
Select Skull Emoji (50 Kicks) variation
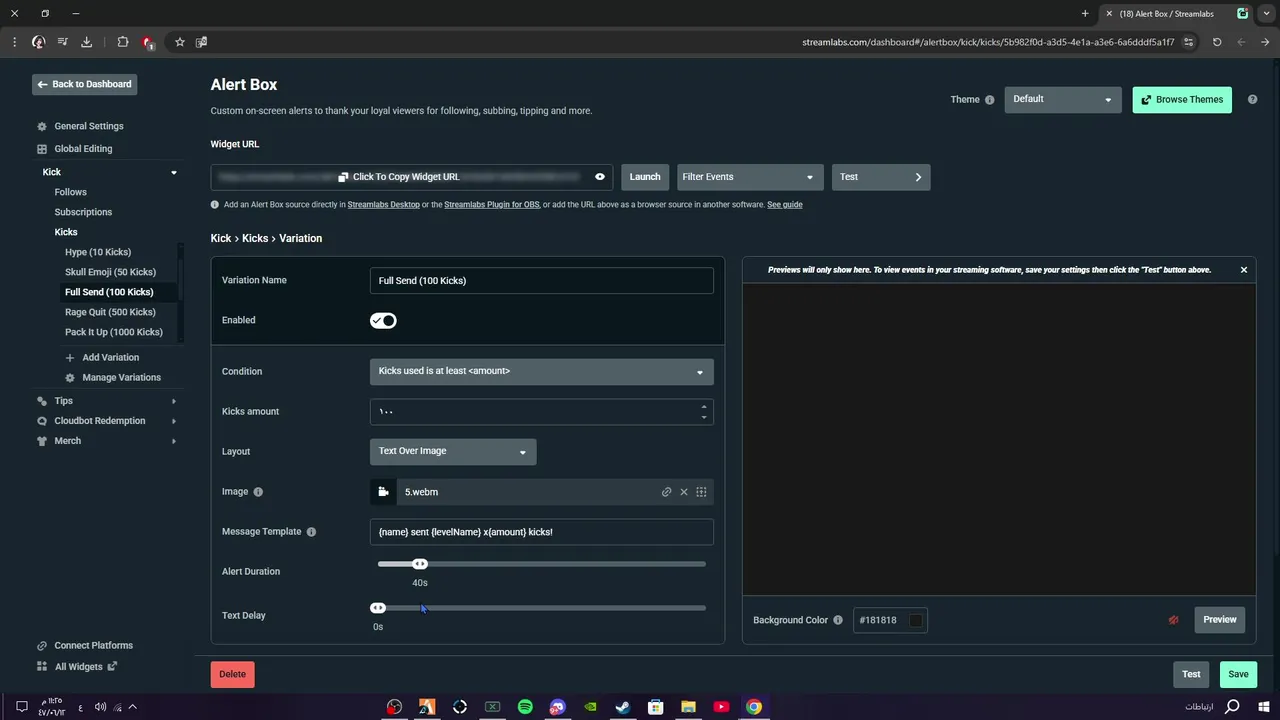pos(110,272)
